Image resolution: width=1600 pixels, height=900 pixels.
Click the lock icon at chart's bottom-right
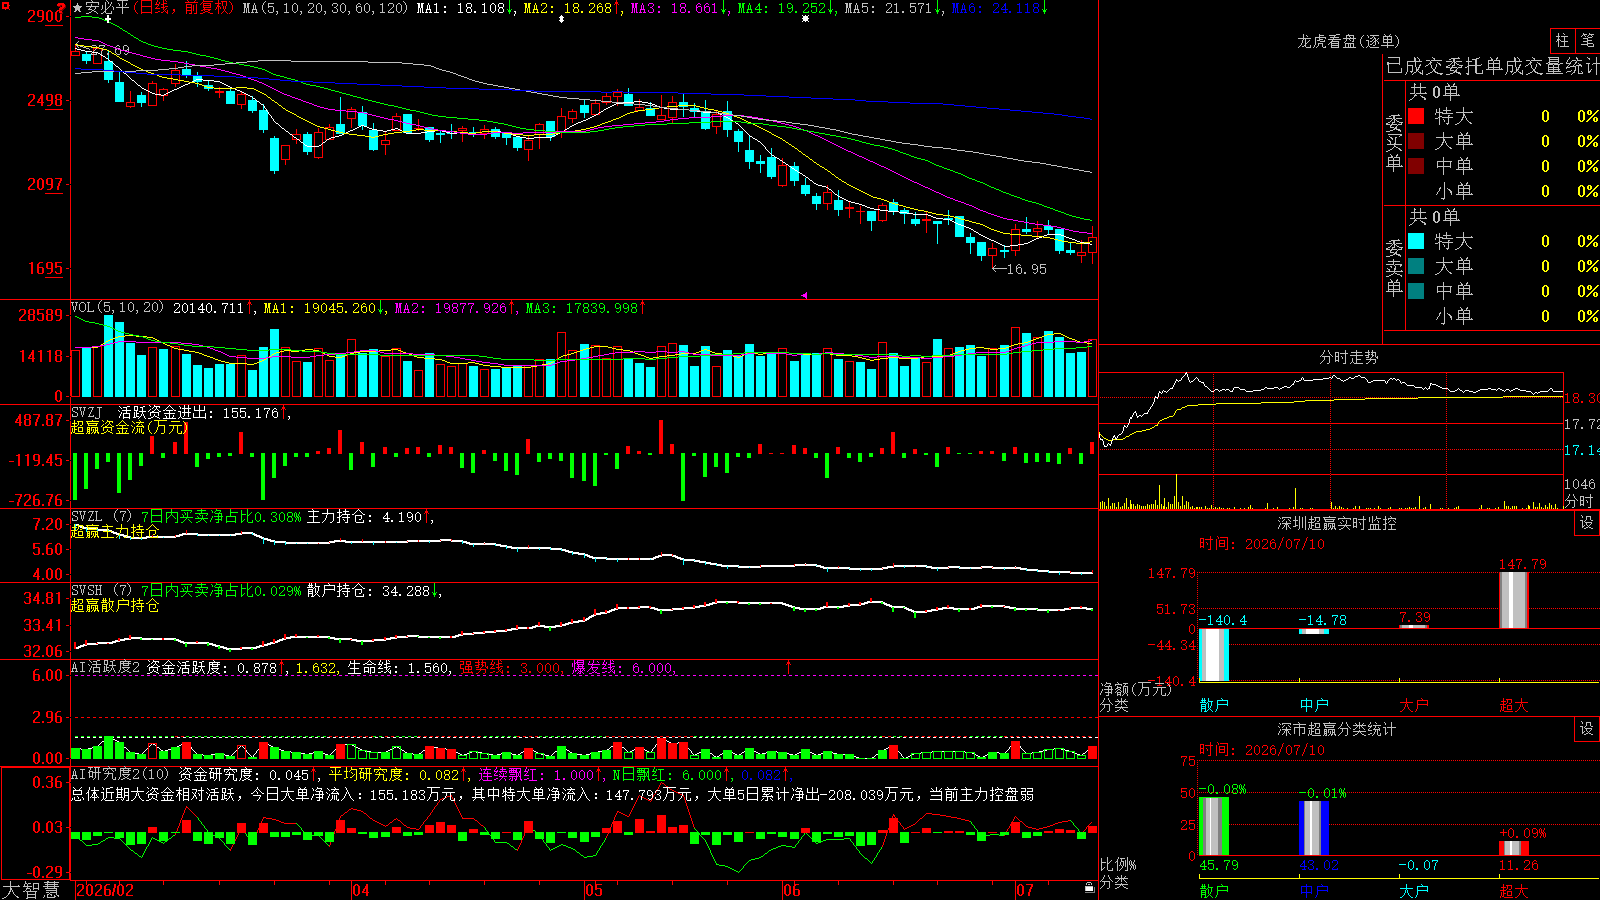pos(1089,888)
